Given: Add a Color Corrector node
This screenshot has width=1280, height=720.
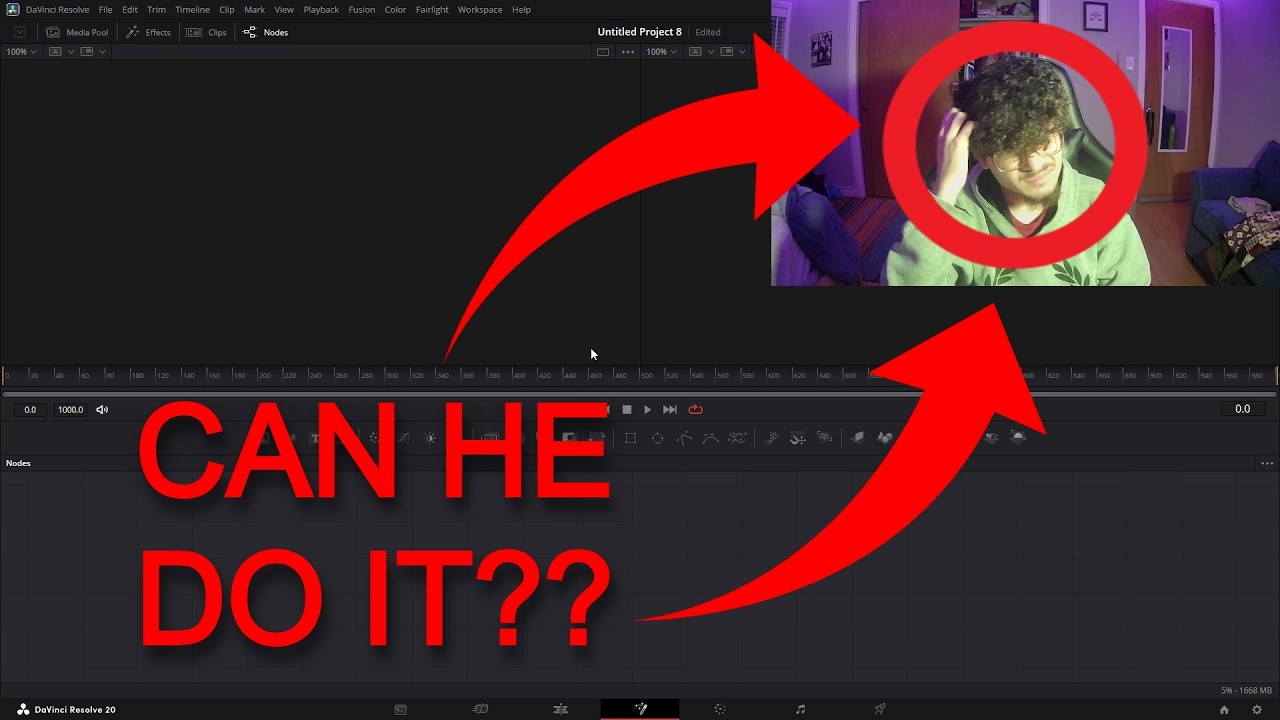Looking at the screenshot, I should click(374, 438).
